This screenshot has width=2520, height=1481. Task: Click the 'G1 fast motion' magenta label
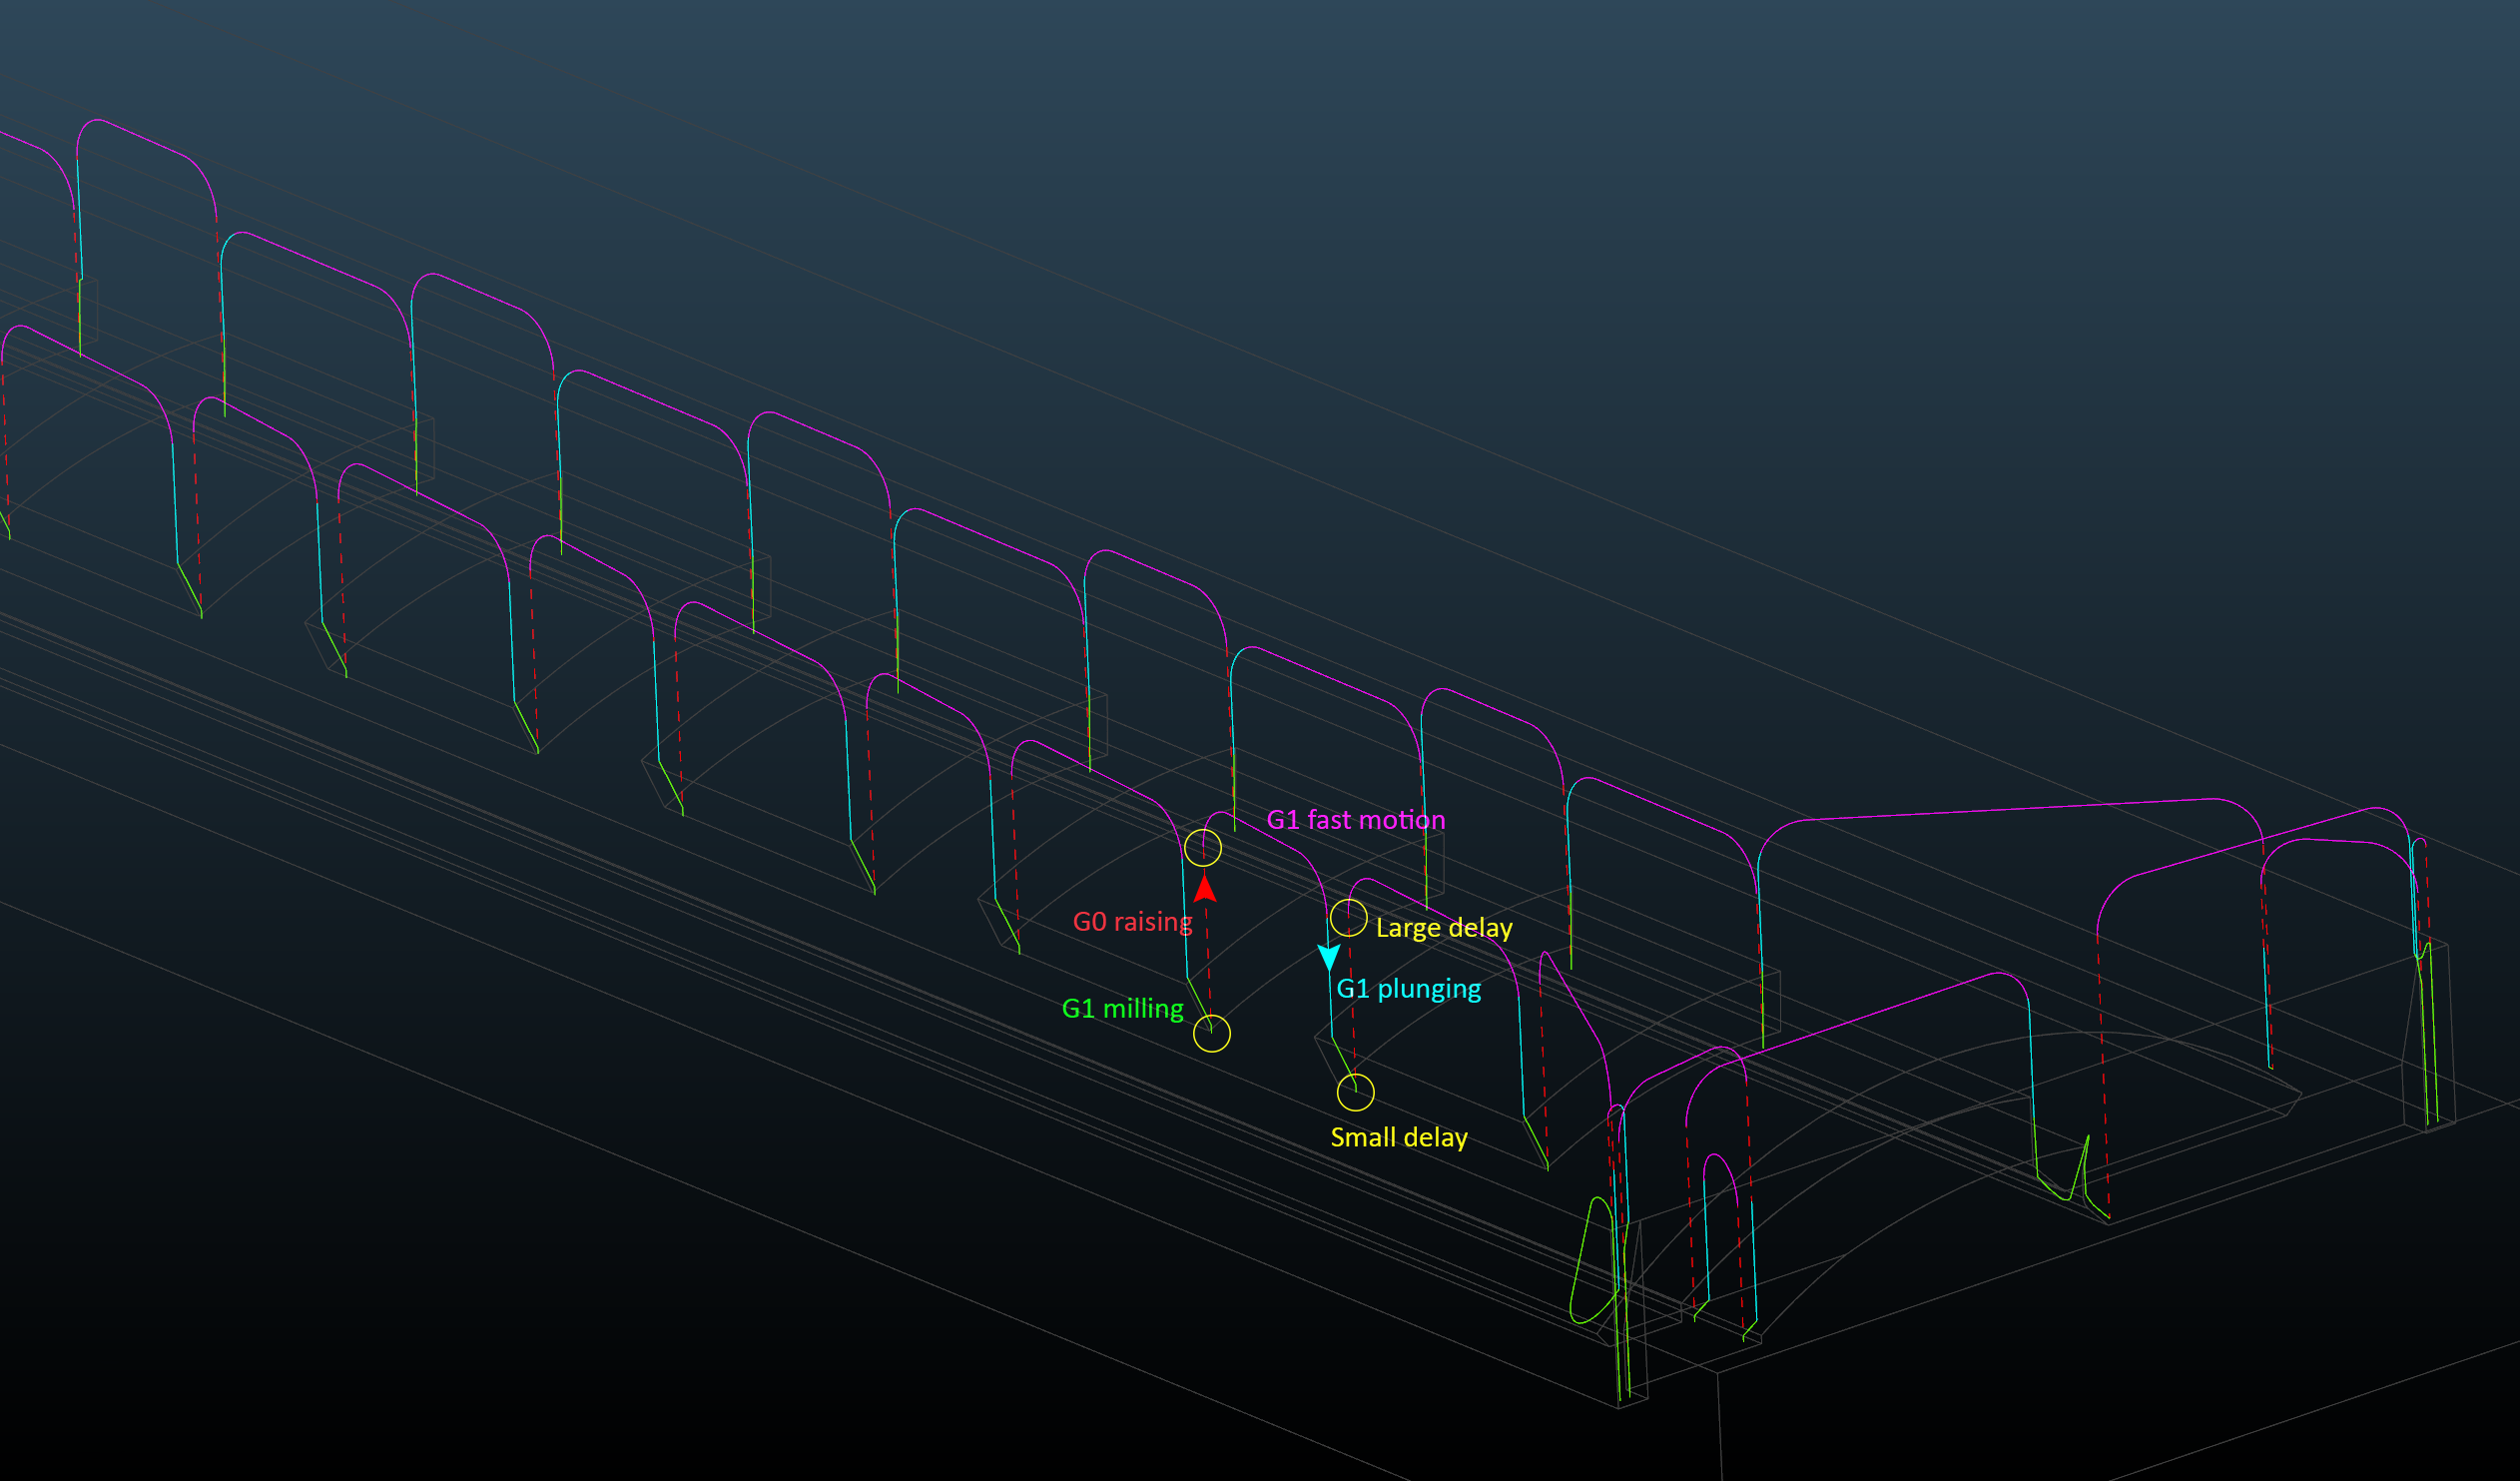1355,820
